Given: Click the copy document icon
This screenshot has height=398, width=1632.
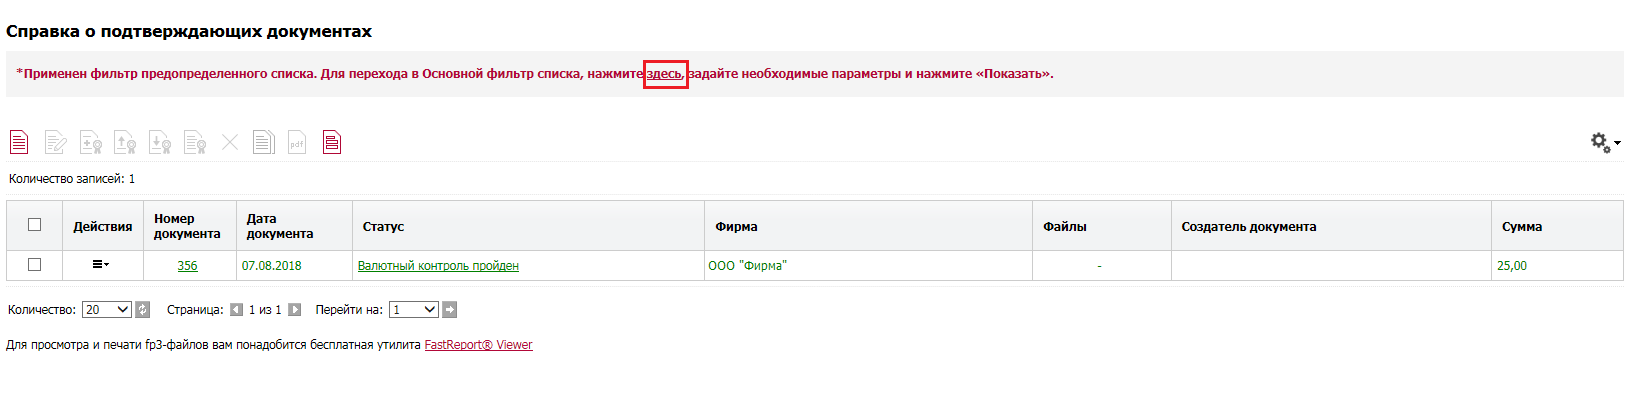Looking at the screenshot, I should coord(263,142).
